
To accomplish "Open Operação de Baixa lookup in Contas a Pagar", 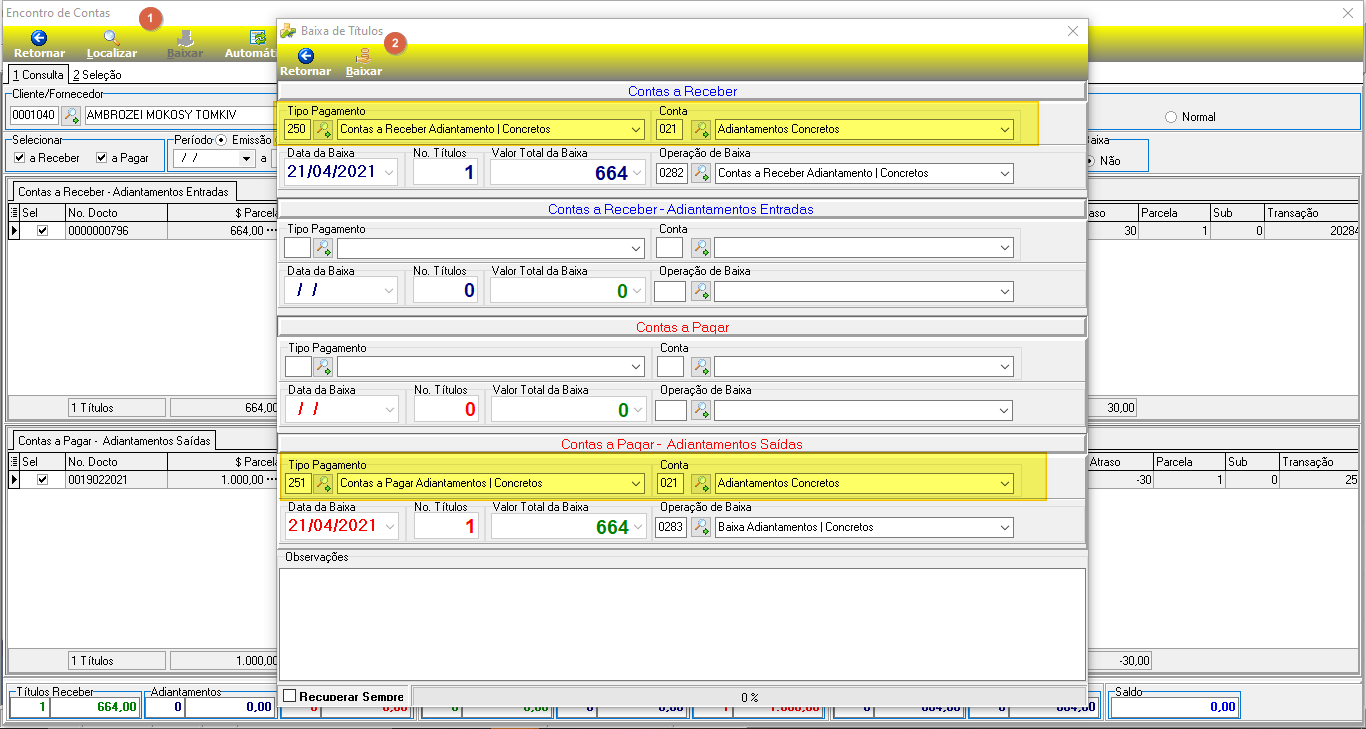I will point(701,409).
